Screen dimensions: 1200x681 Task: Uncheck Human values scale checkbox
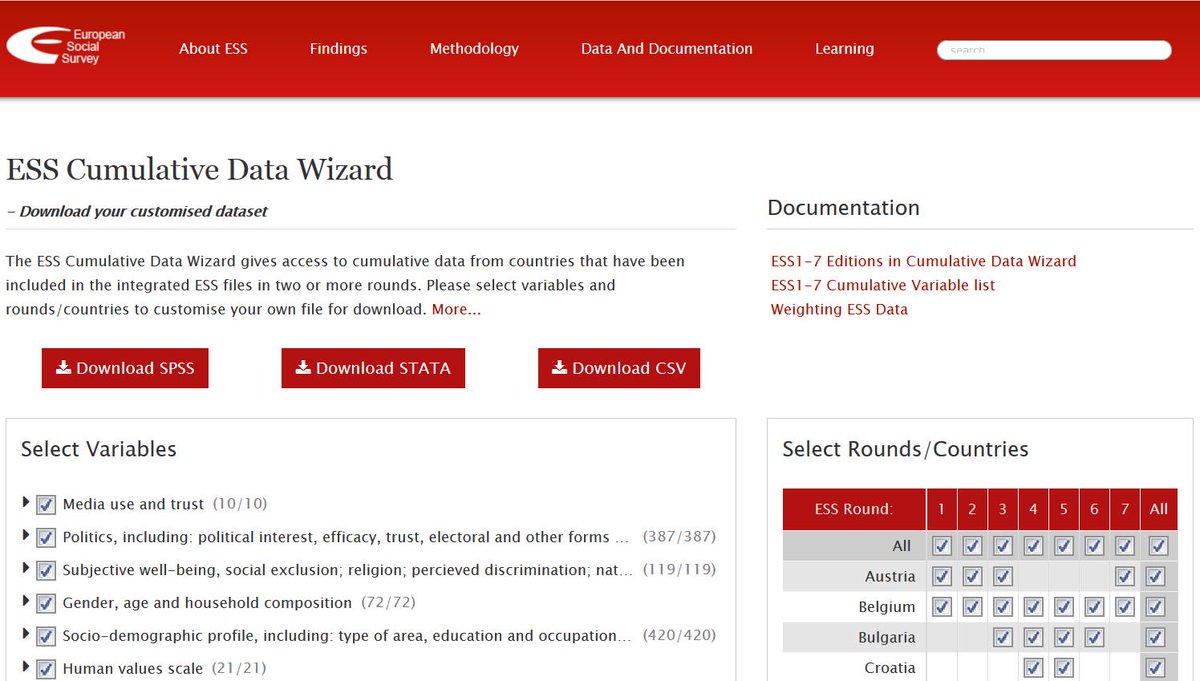(x=45, y=669)
